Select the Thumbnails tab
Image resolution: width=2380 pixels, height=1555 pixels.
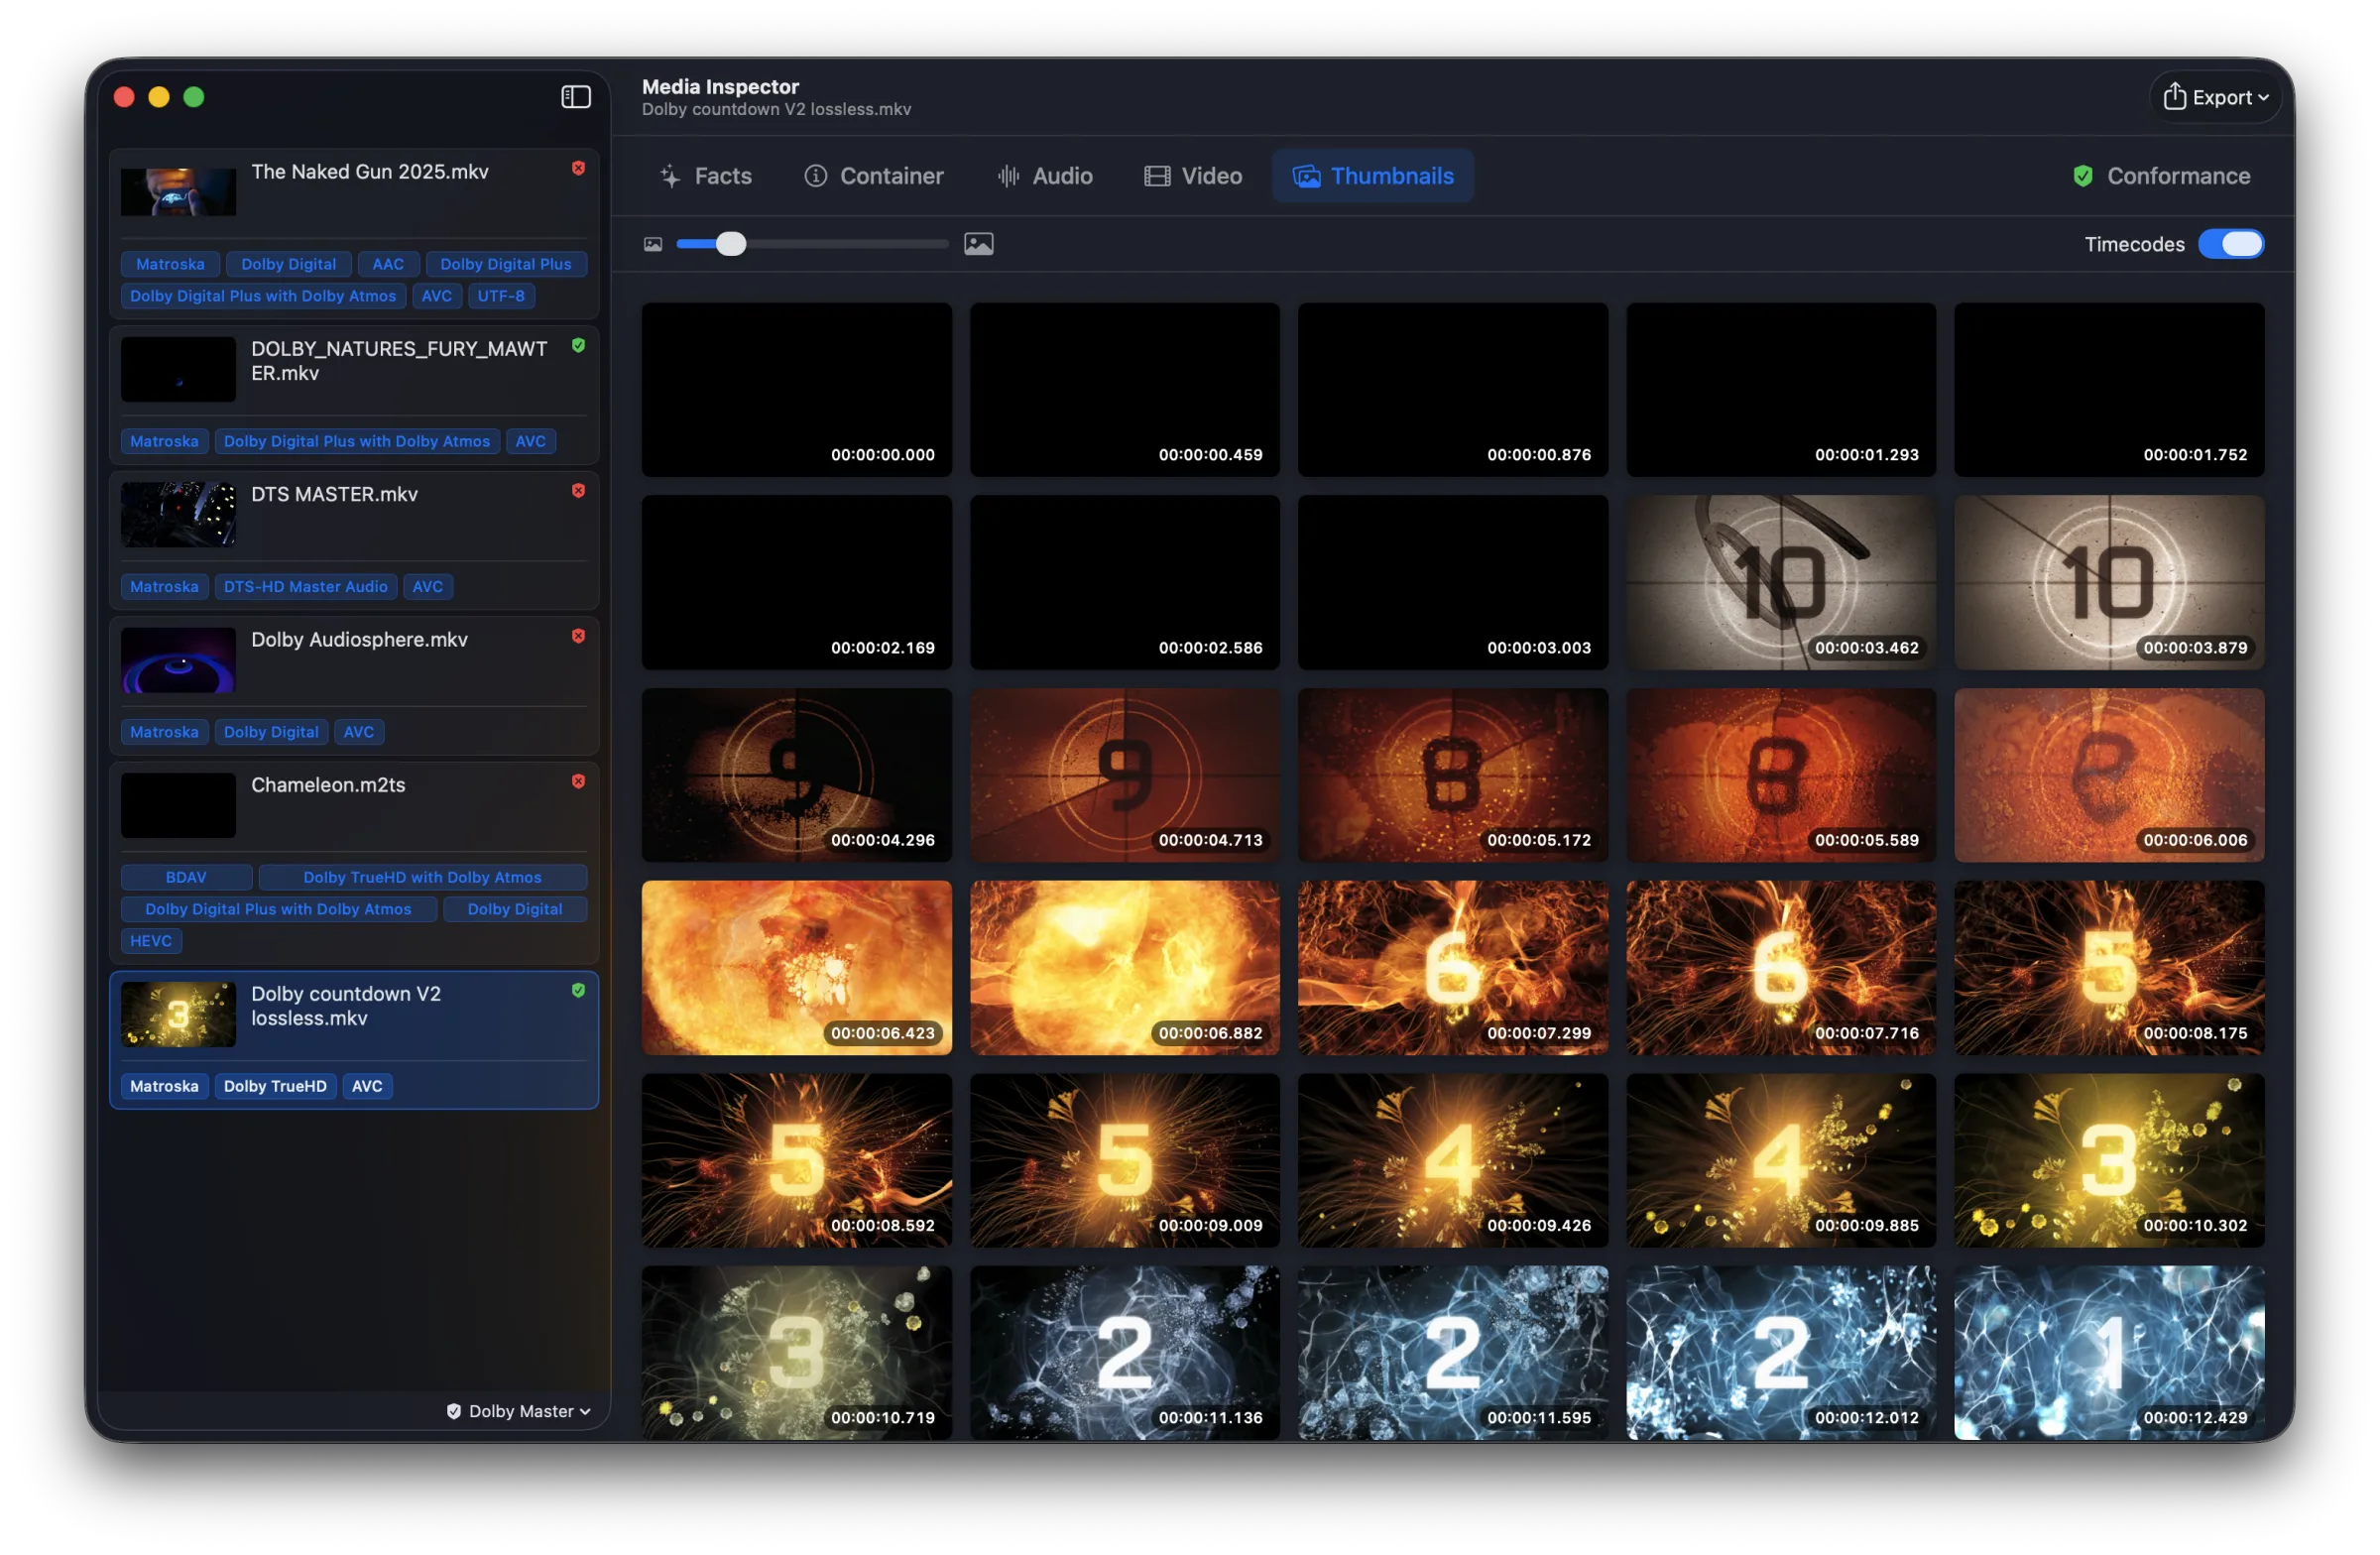click(1373, 176)
